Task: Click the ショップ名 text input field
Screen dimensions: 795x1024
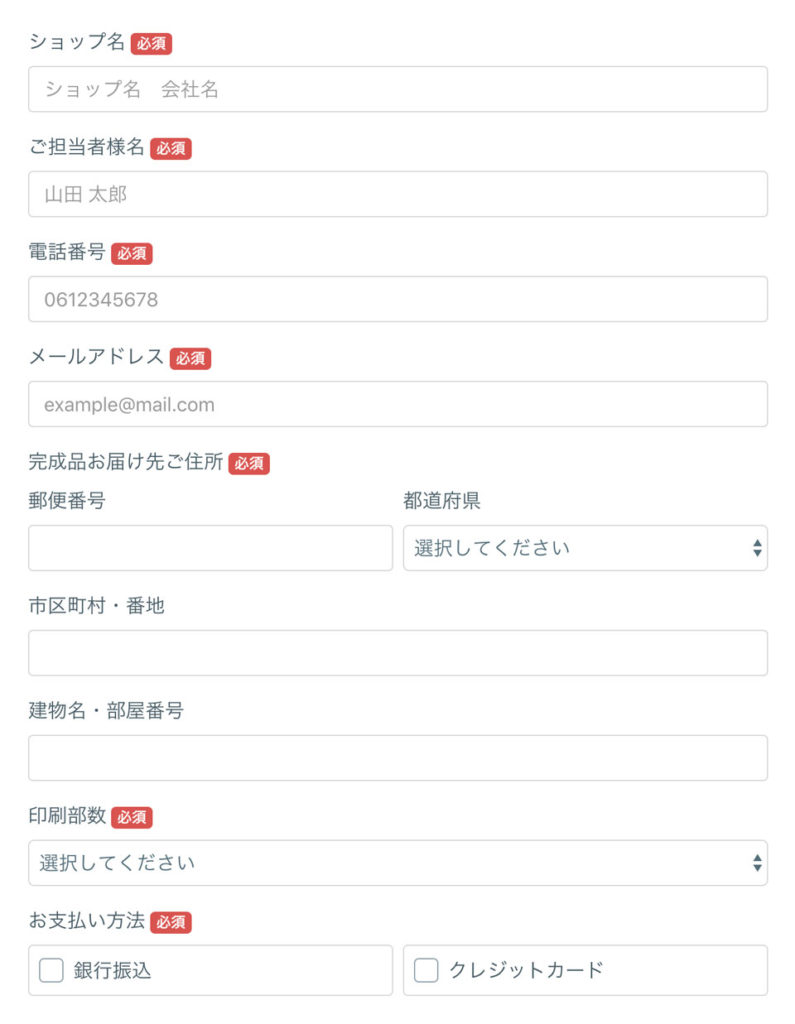Action: tap(397, 89)
